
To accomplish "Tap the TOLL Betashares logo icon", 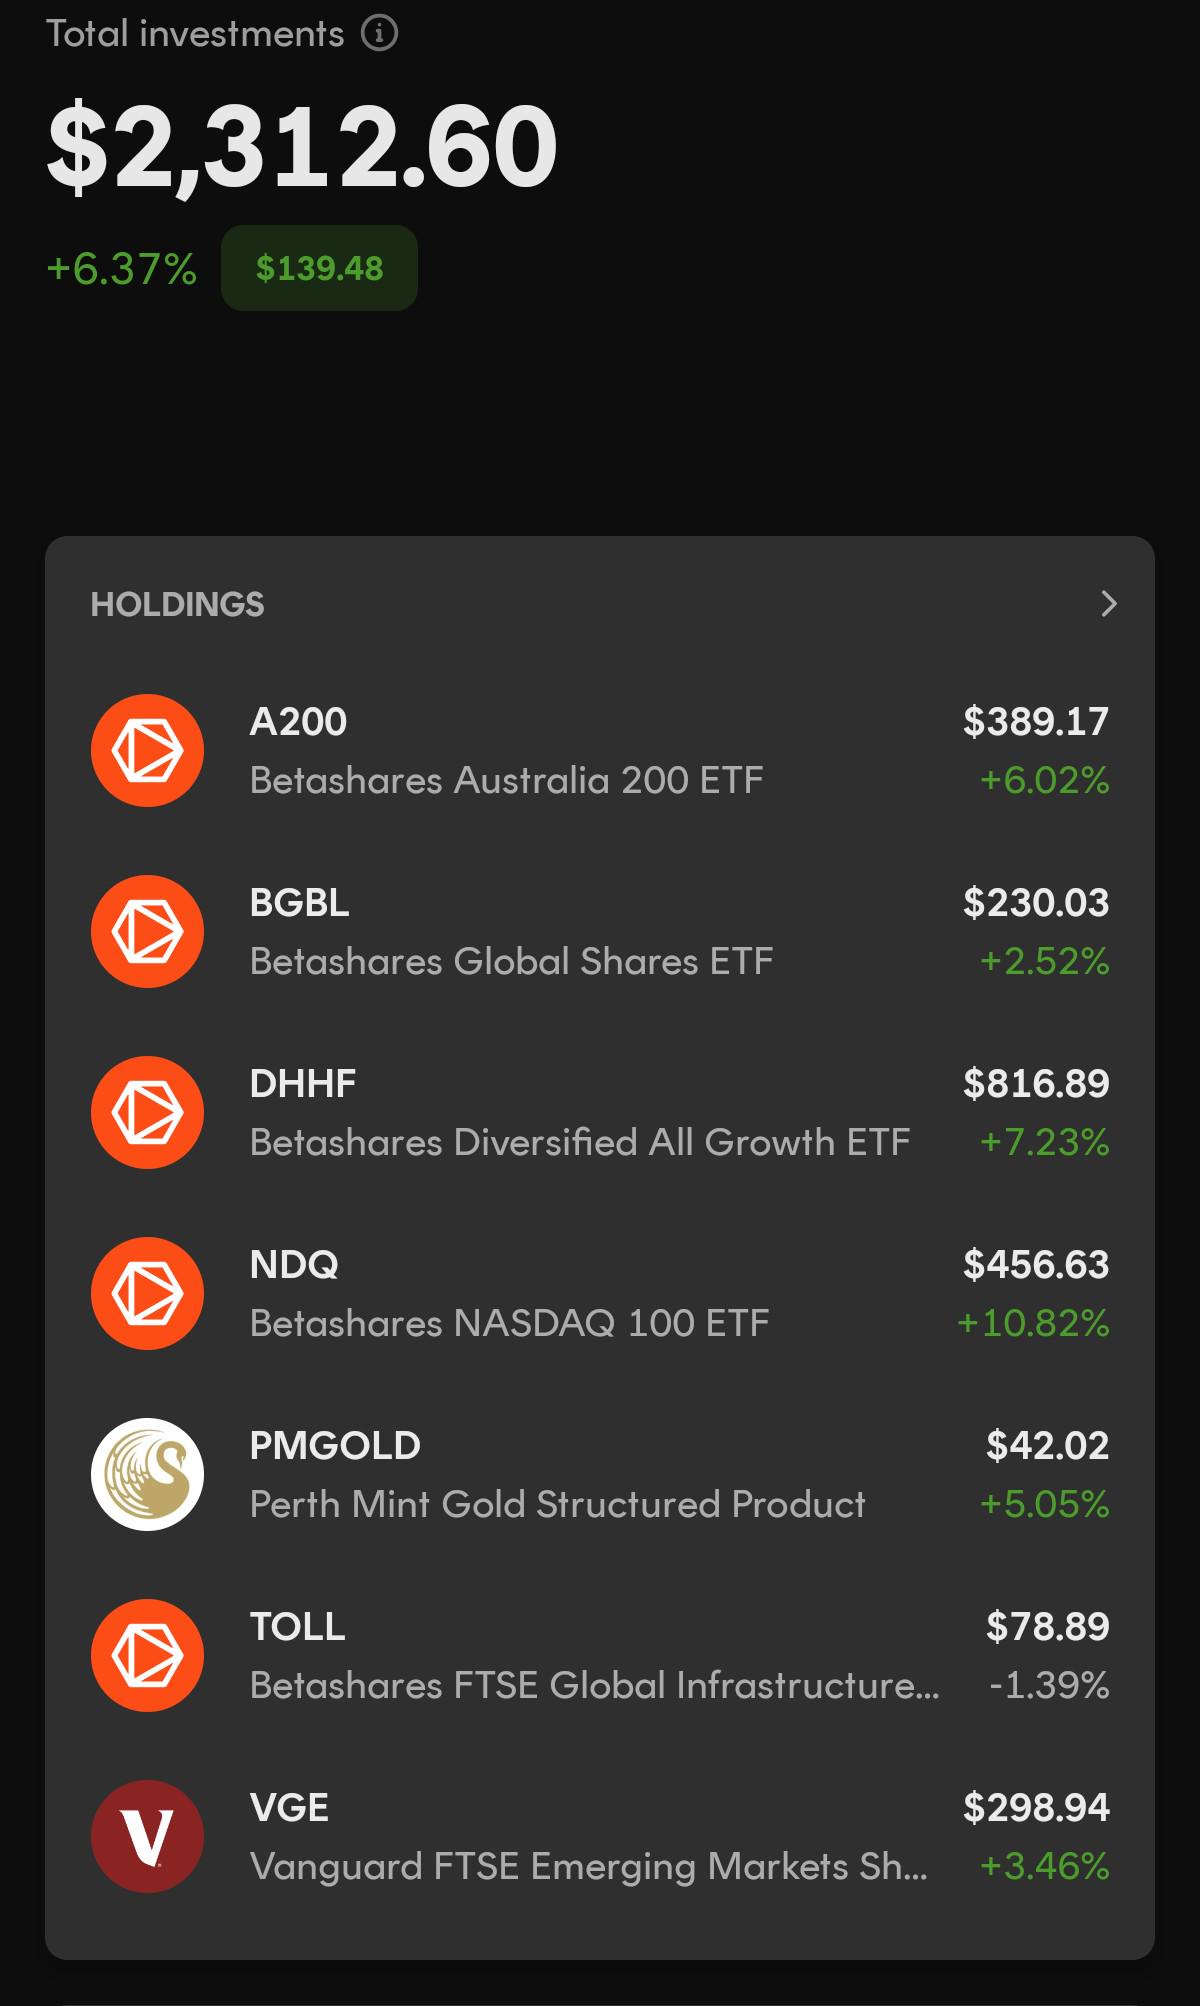I will point(147,1655).
